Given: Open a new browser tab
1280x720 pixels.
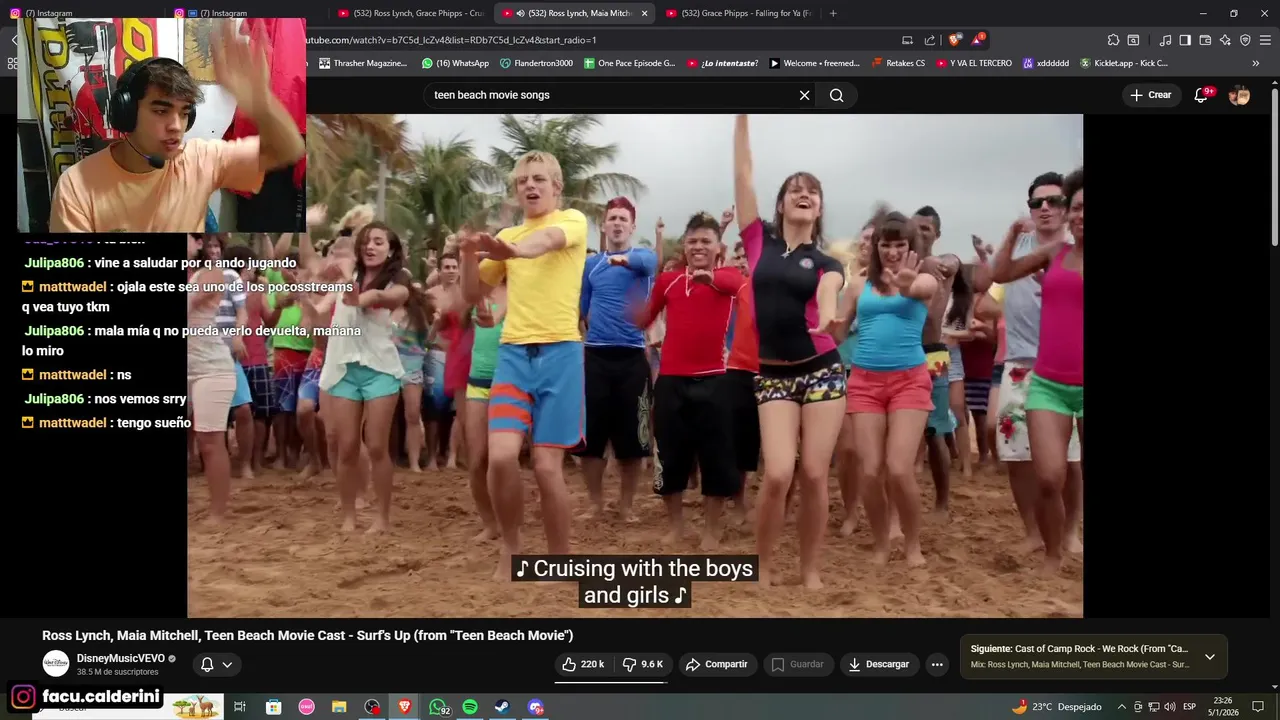Looking at the screenshot, I should pos(833,13).
